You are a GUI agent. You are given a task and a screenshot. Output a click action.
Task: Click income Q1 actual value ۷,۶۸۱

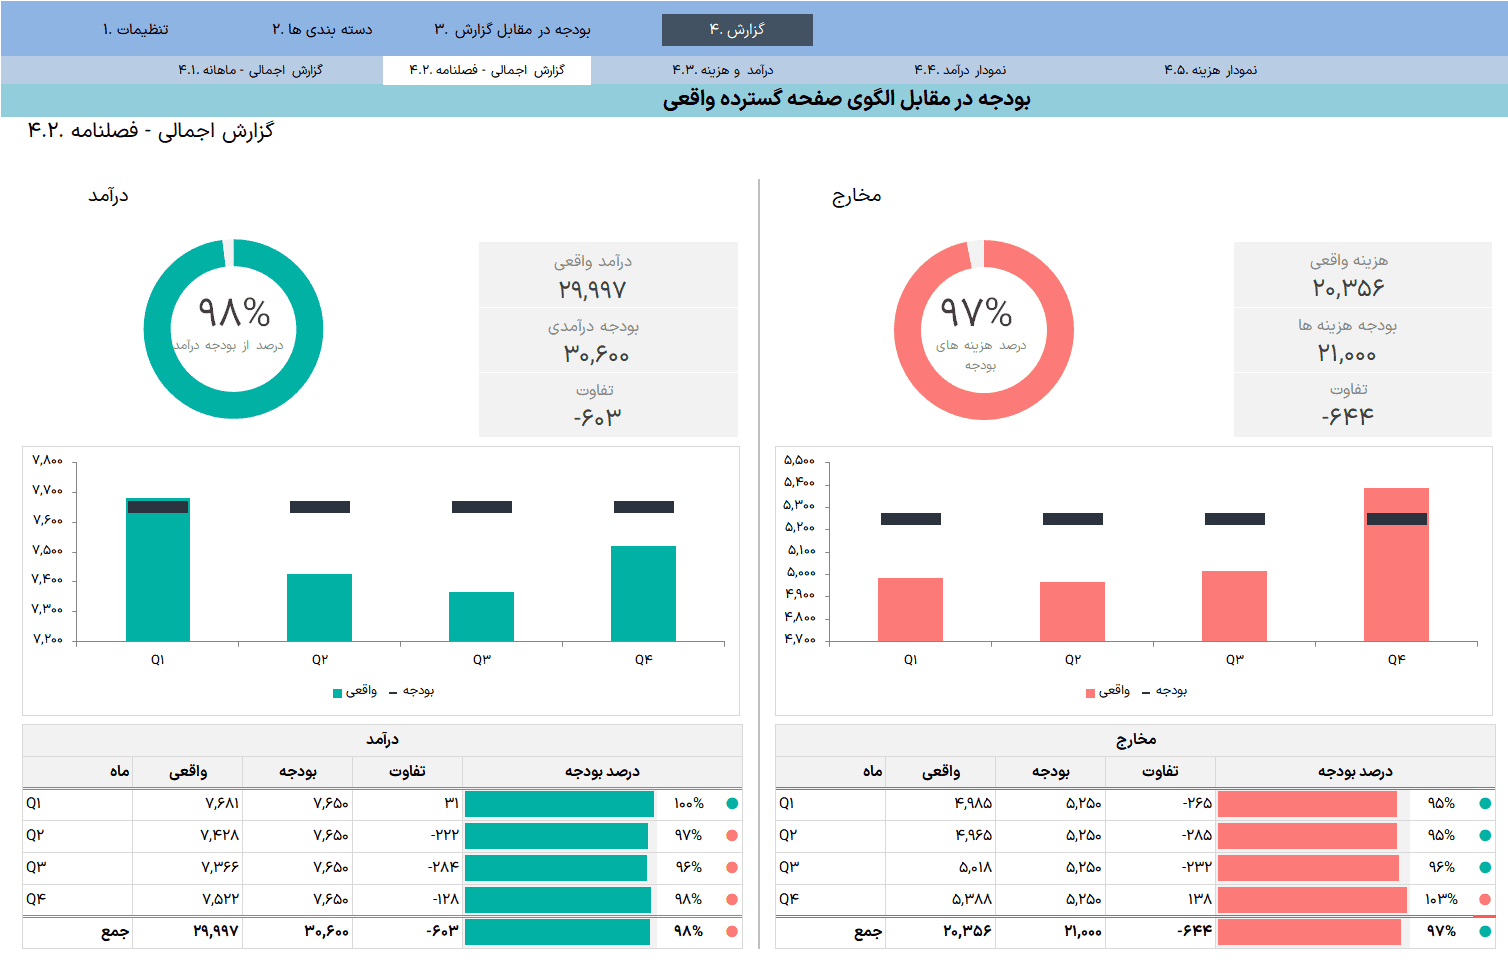[222, 803]
